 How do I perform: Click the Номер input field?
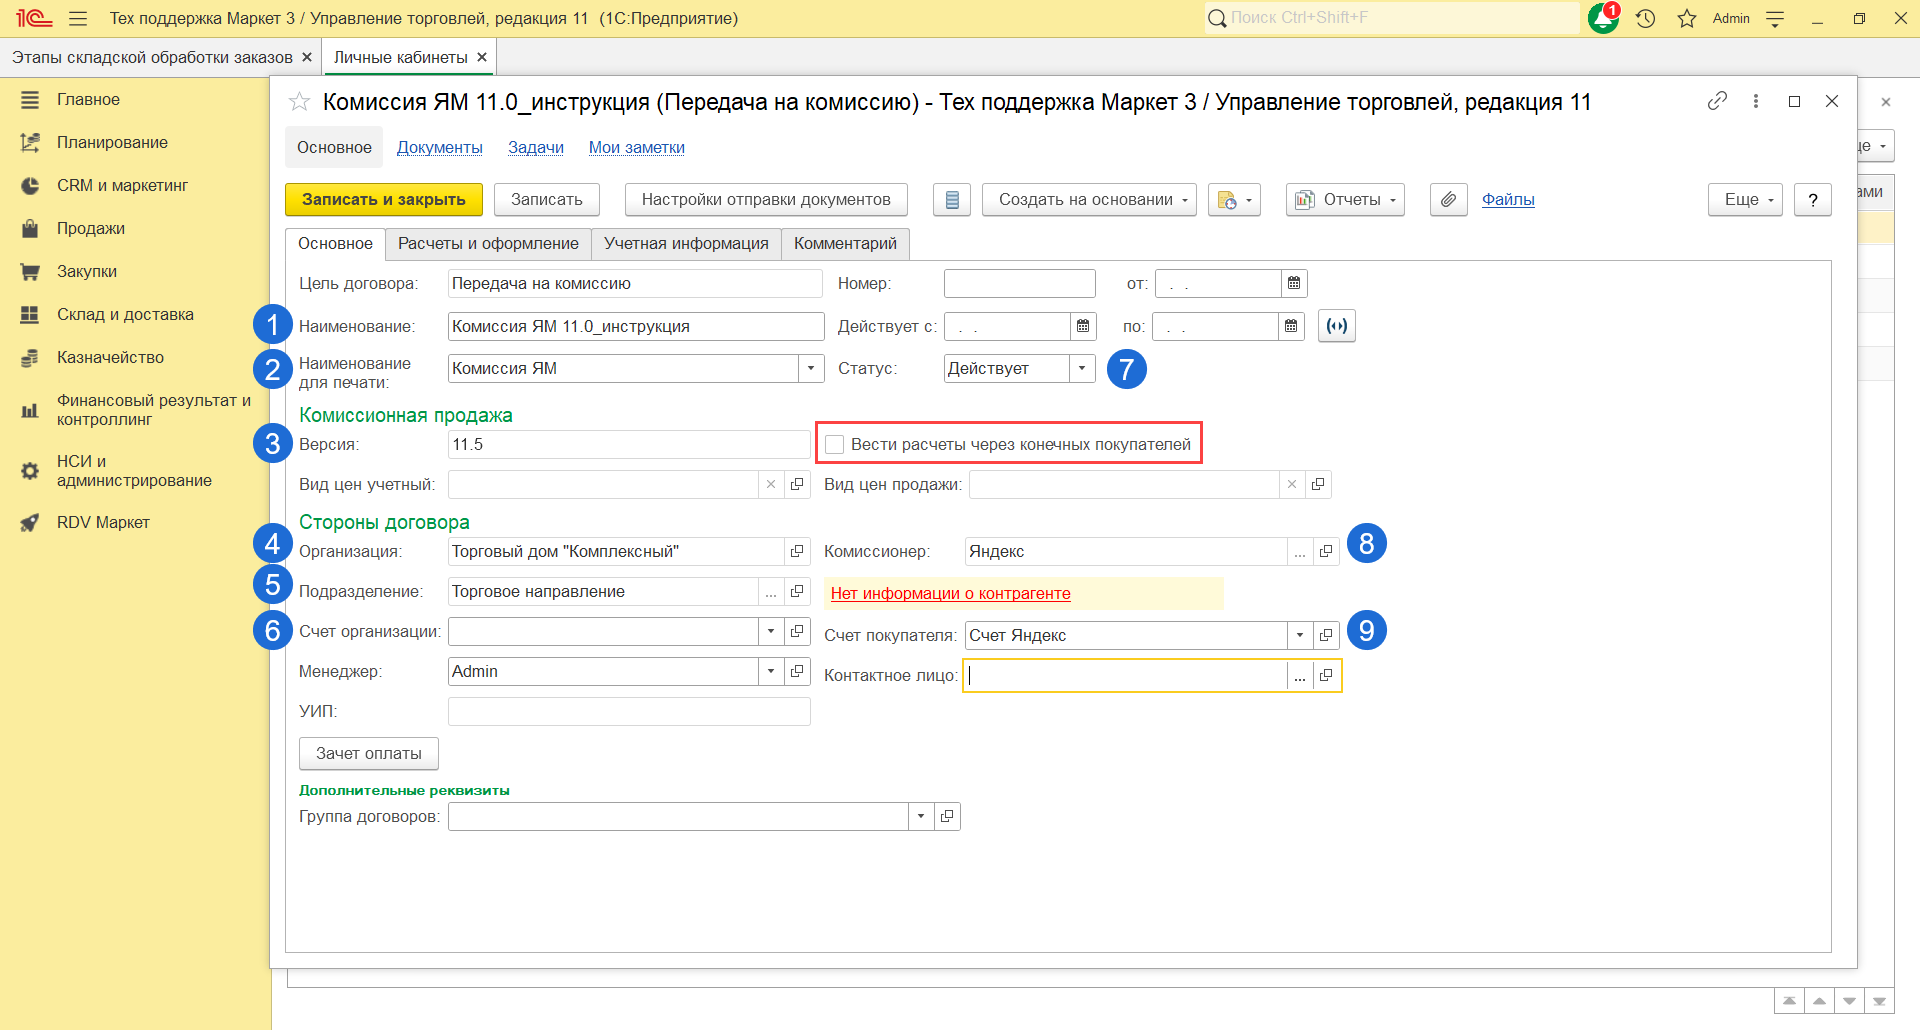1019,284
